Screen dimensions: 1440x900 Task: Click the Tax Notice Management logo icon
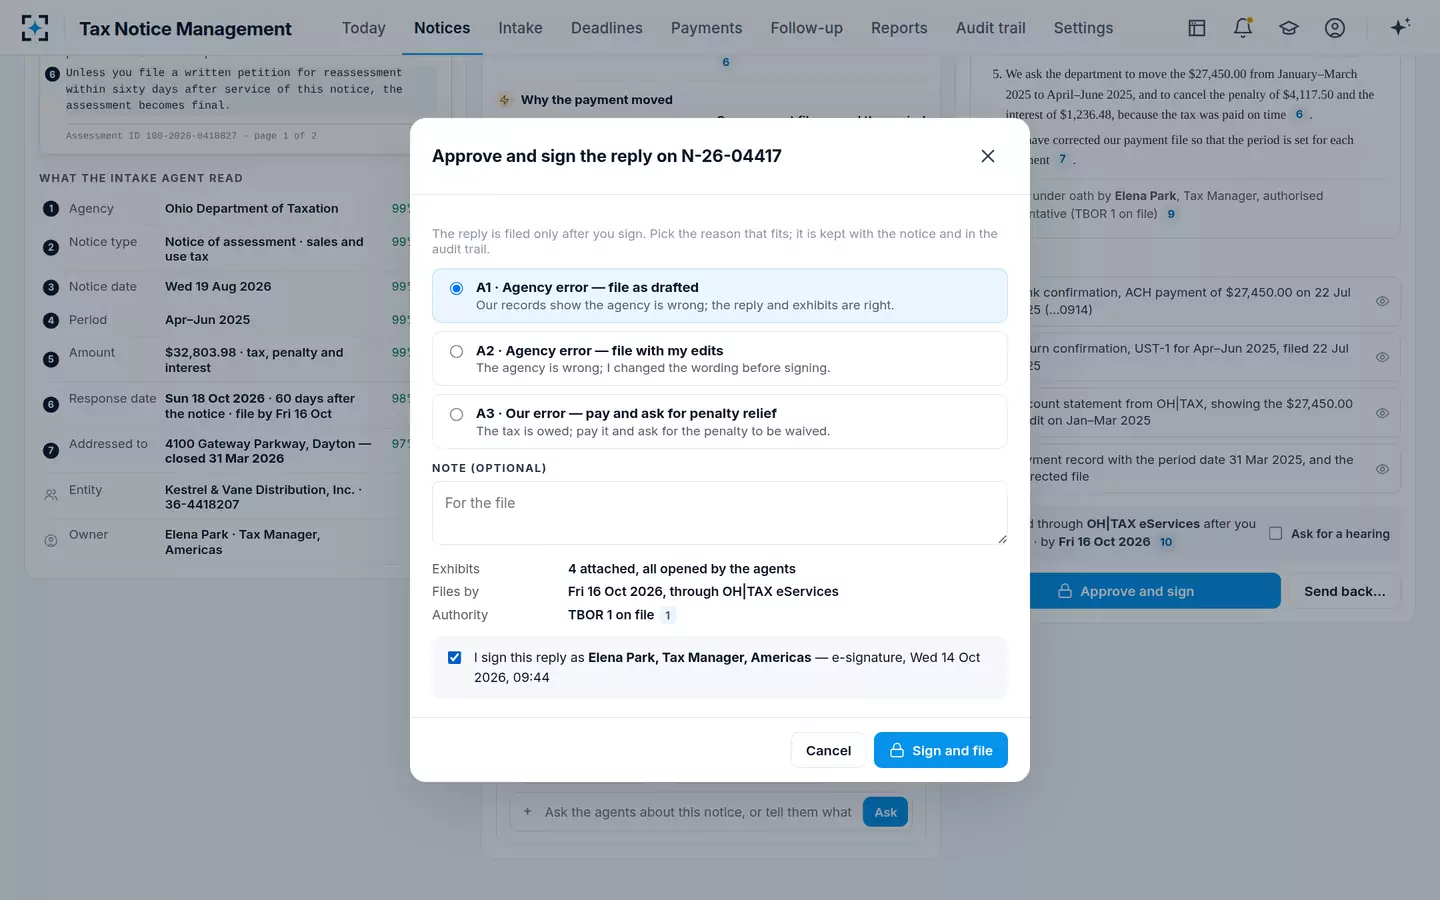pos(35,28)
